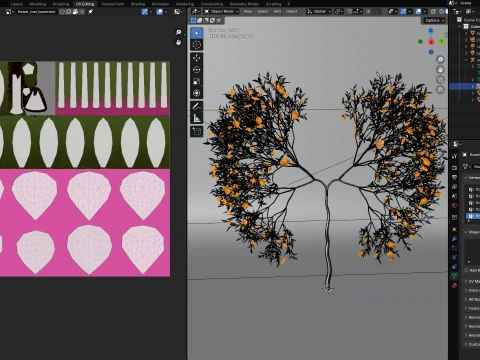The height and width of the screenshot is (360, 480).
Task: Switch perspective/orthographic grid icon in the viewport
Action: click(x=440, y=90)
